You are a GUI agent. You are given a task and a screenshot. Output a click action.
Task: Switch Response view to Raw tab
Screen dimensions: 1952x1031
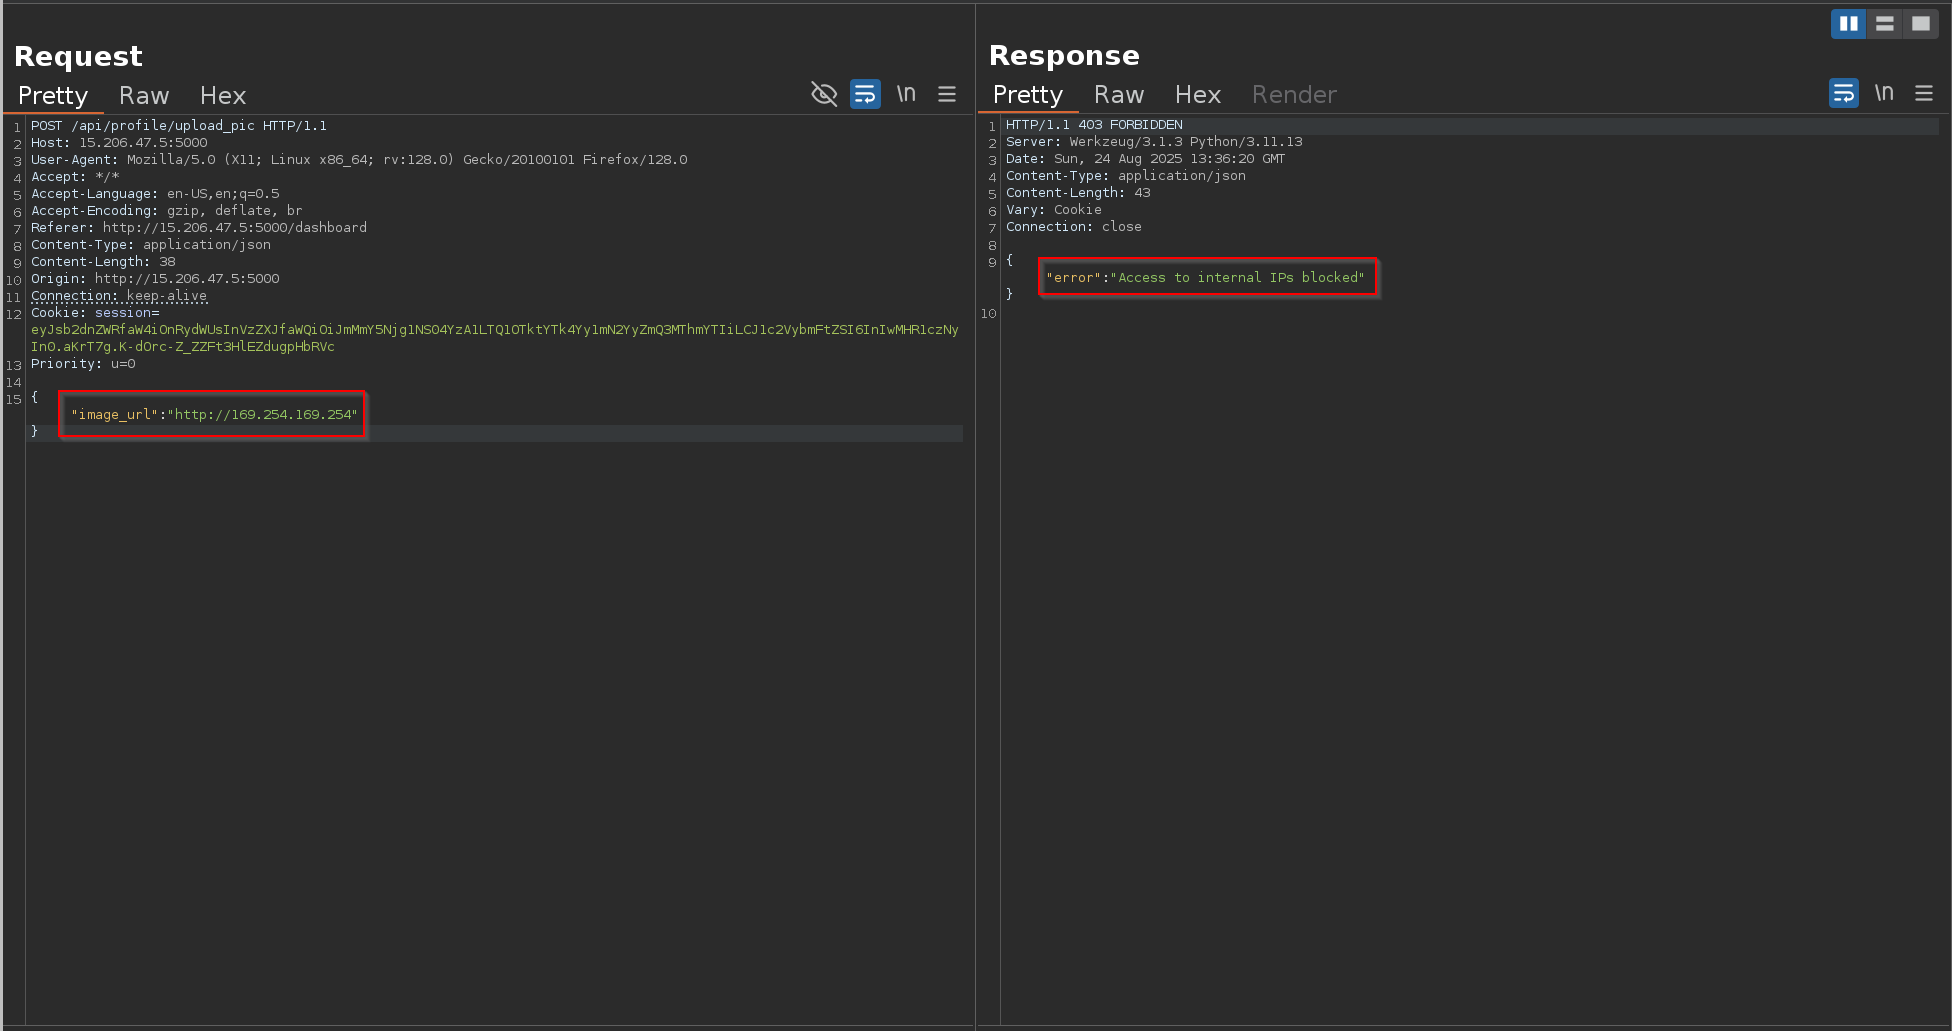coord(1118,94)
